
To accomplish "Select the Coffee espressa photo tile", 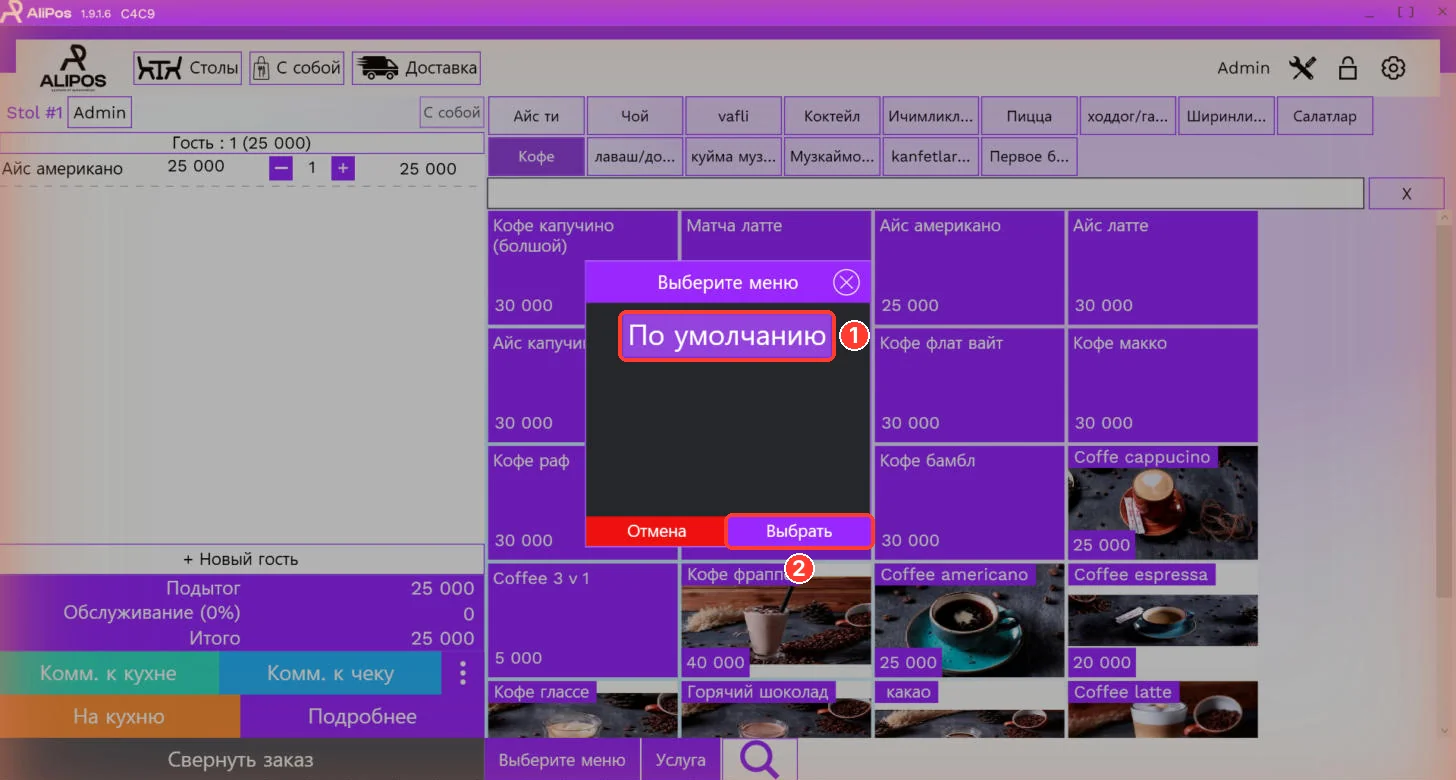I will pyautogui.click(x=1162, y=620).
